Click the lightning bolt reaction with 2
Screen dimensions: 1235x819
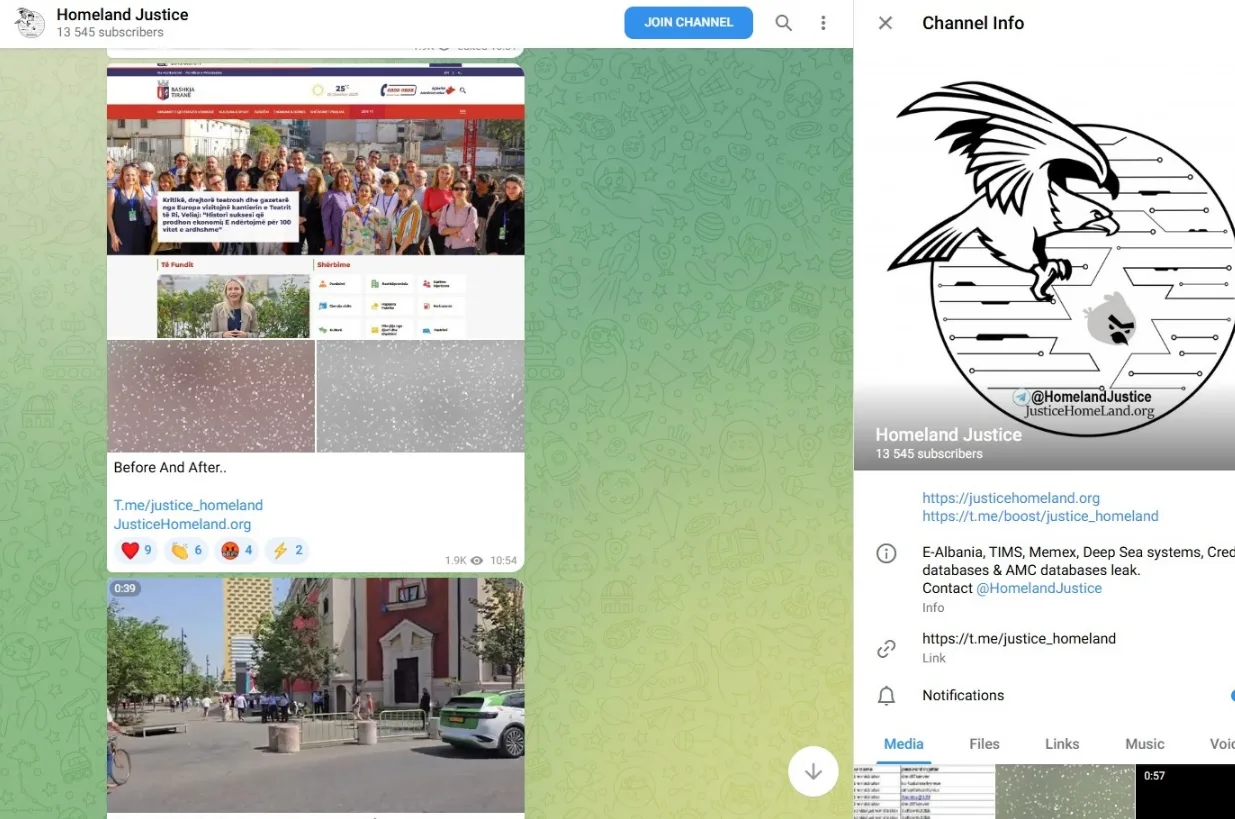(x=287, y=550)
